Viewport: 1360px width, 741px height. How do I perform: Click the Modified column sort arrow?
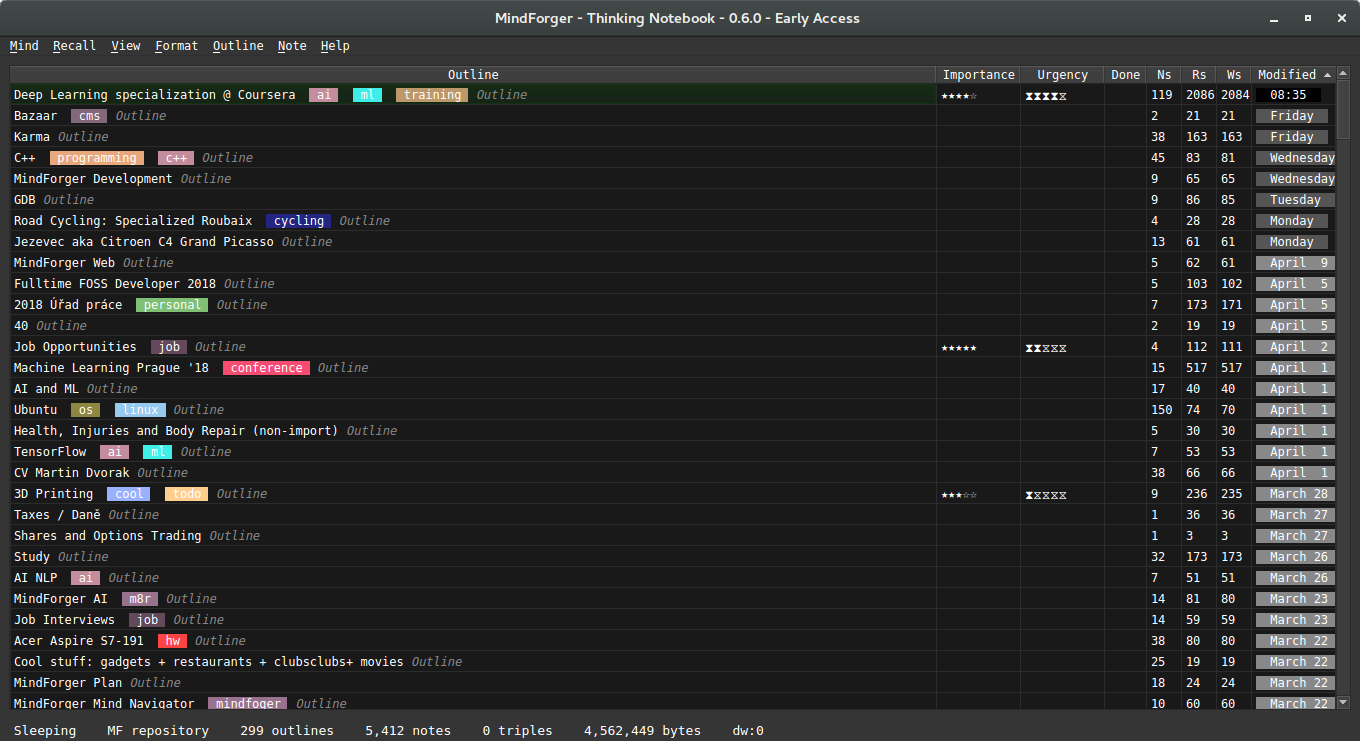[x=1327, y=75]
